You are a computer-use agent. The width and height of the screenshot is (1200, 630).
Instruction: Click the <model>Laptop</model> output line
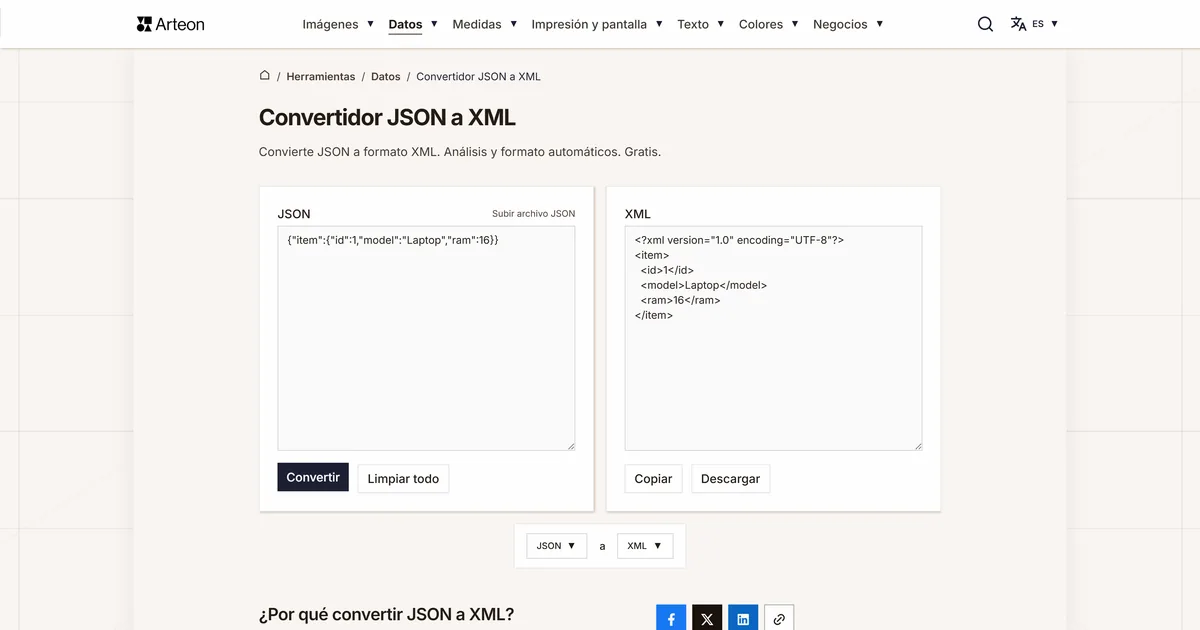[x=704, y=285]
